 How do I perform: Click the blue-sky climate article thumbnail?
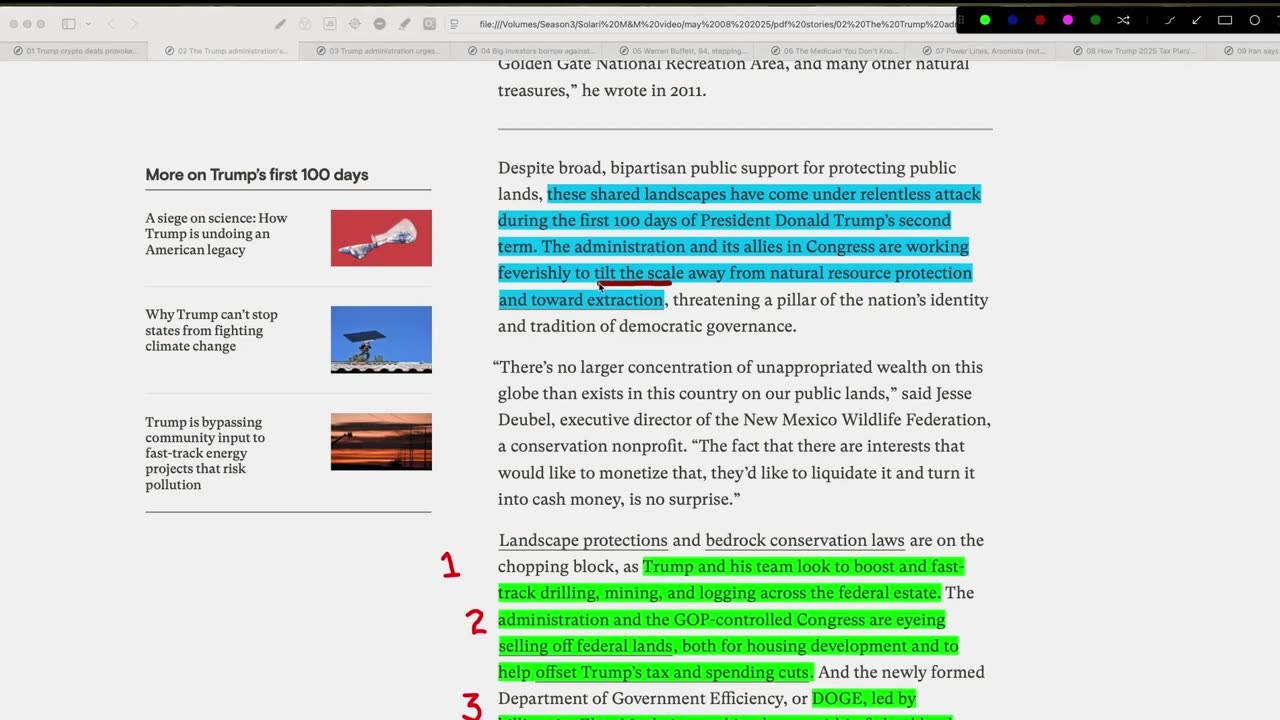(381, 340)
